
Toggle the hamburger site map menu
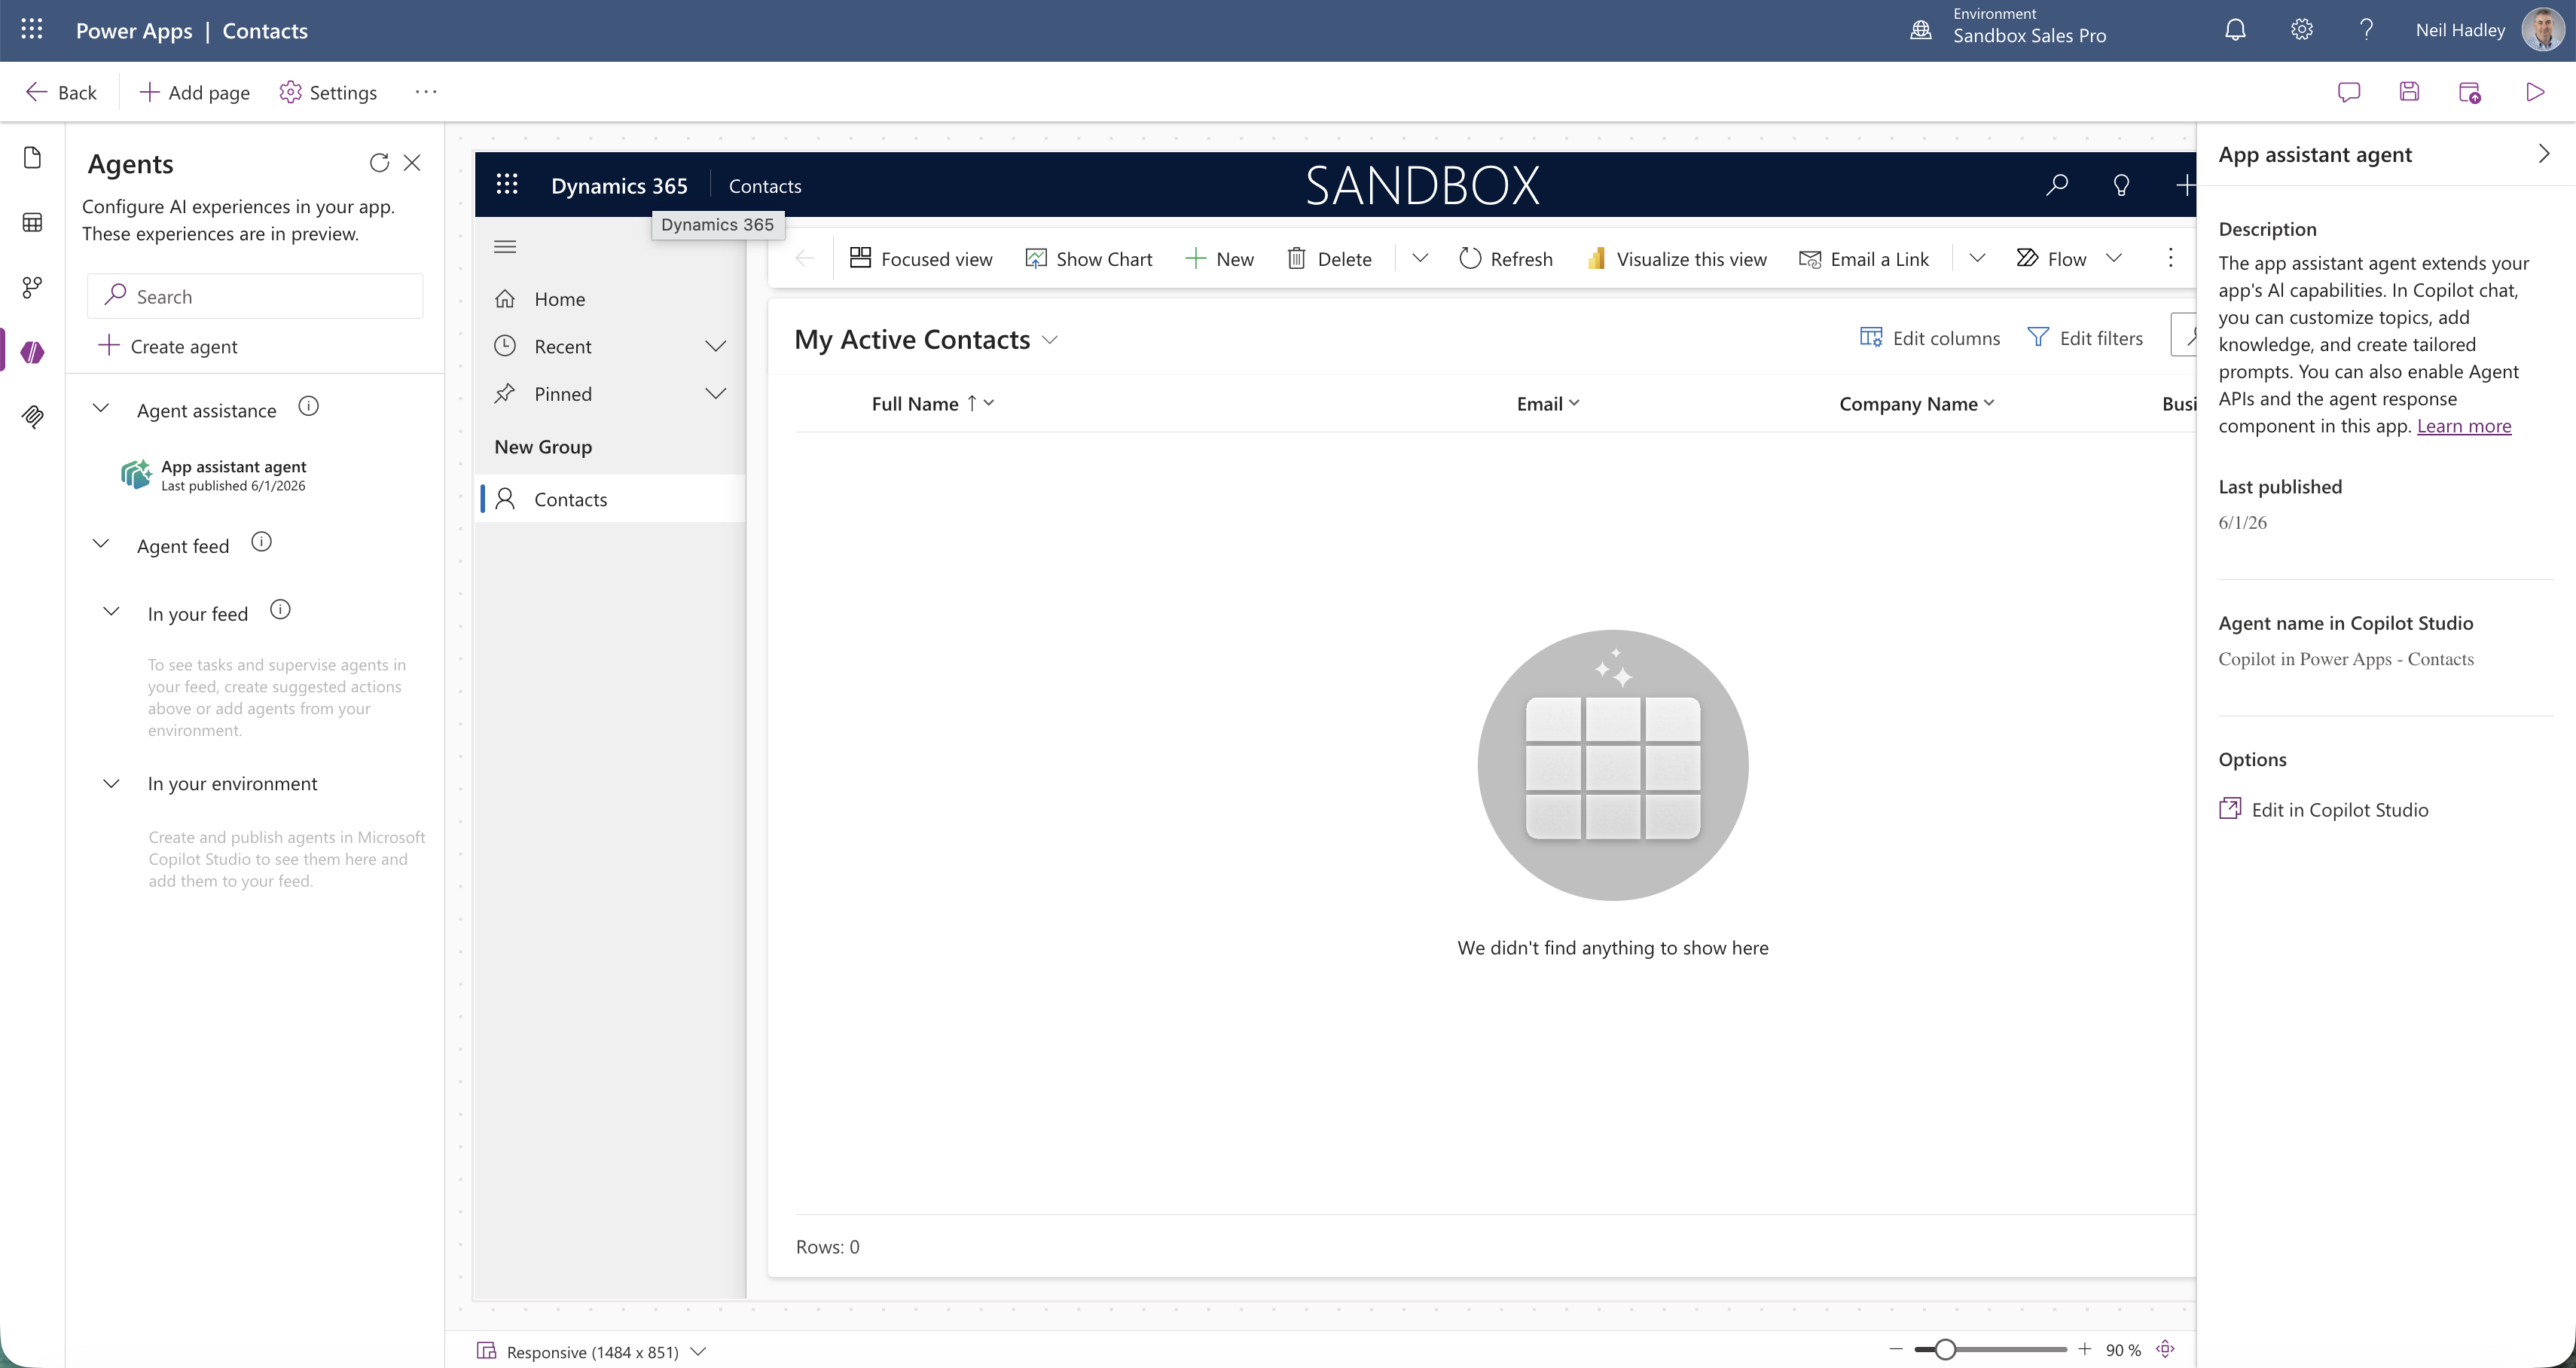point(505,247)
